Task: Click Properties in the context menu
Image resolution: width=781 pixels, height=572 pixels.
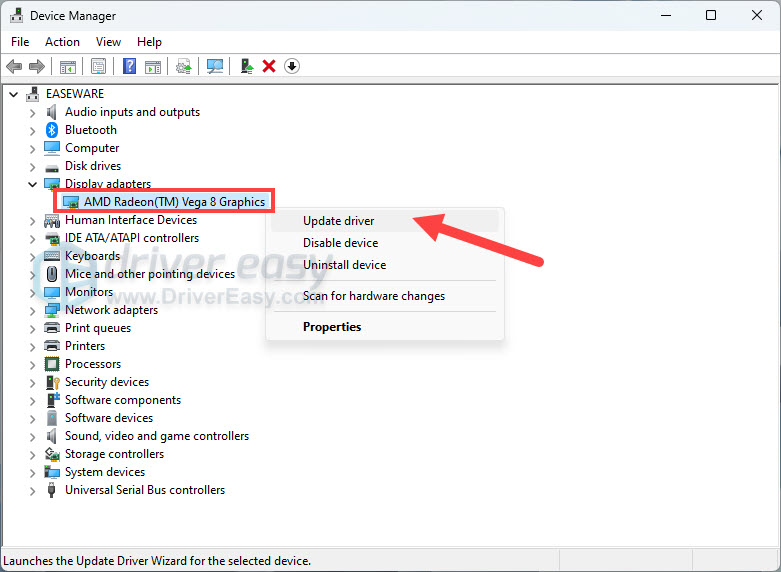Action: pos(332,327)
